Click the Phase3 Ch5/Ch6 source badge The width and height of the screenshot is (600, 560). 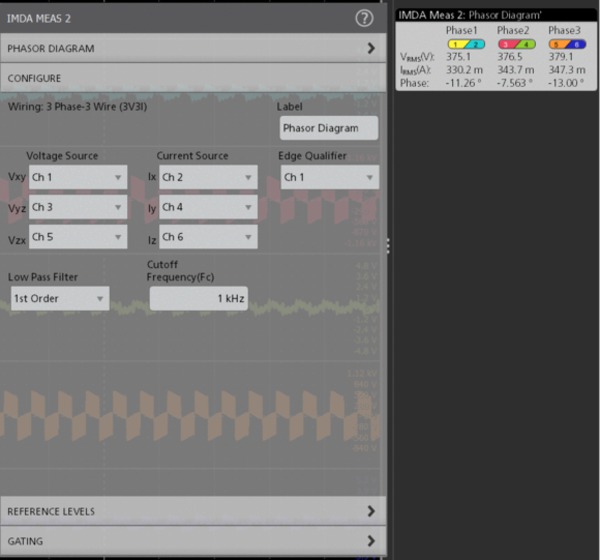[567, 44]
